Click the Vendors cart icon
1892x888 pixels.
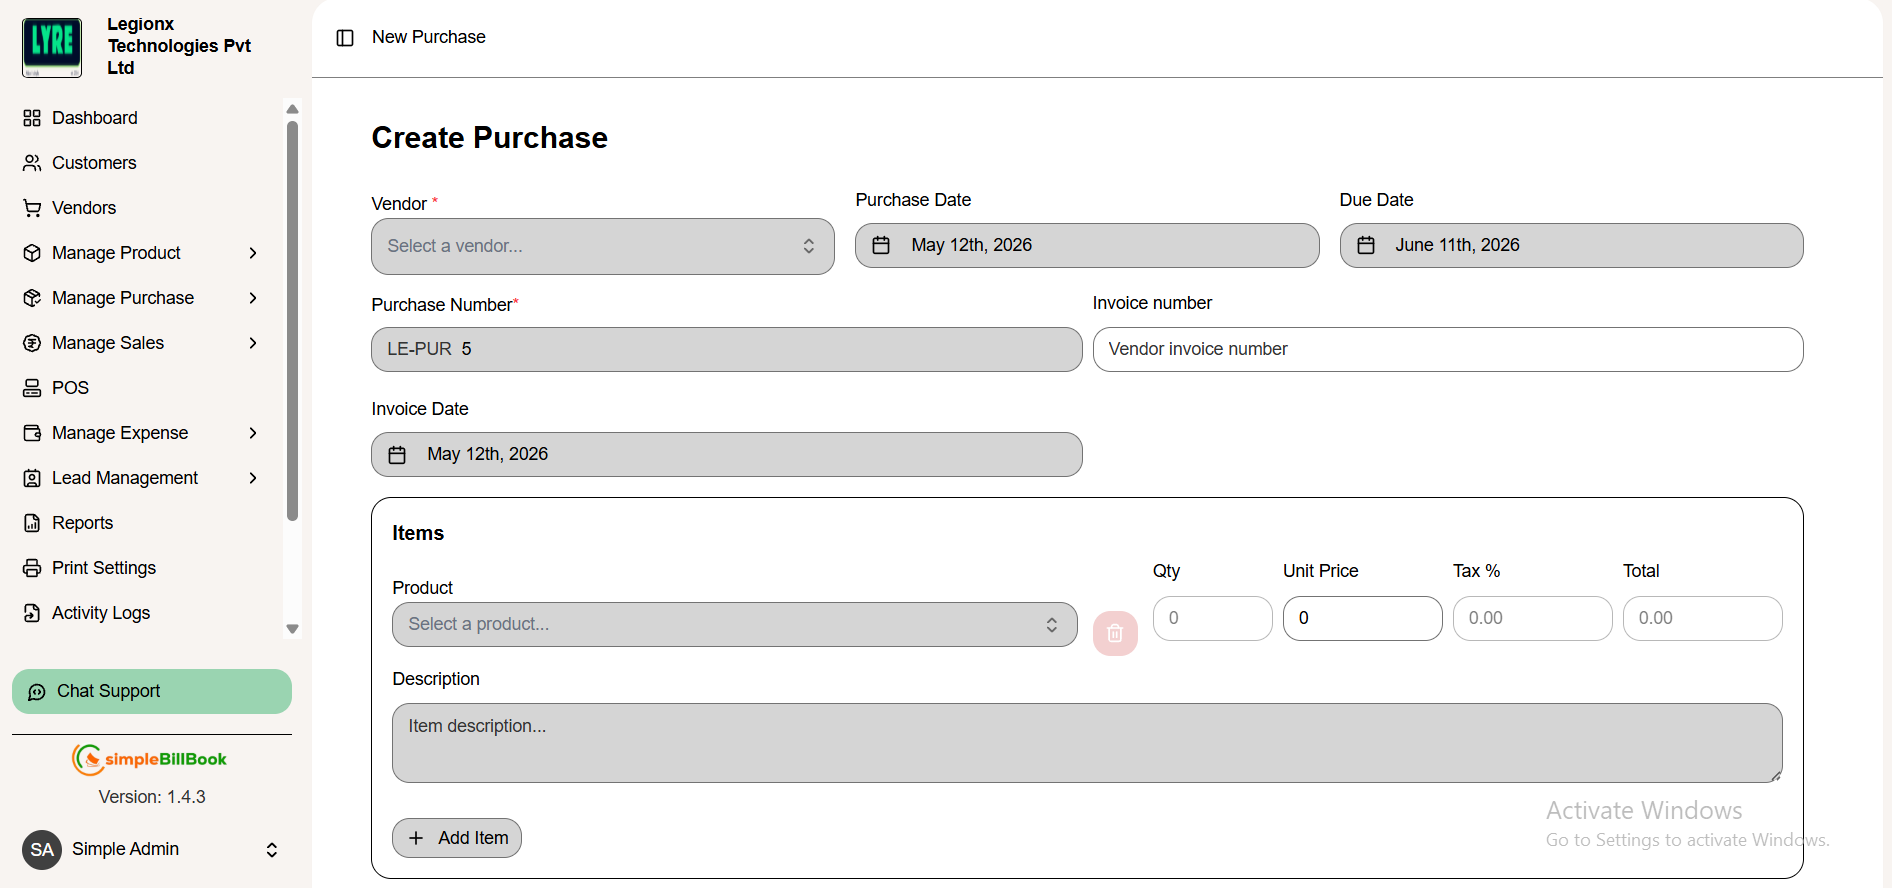[x=32, y=208]
